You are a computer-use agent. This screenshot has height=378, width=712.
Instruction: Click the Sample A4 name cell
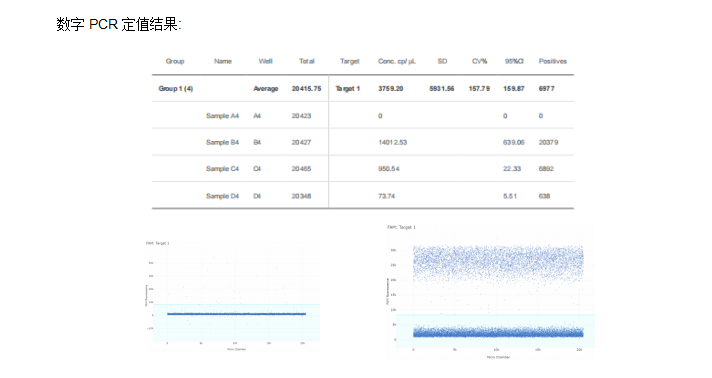[x=222, y=116]
